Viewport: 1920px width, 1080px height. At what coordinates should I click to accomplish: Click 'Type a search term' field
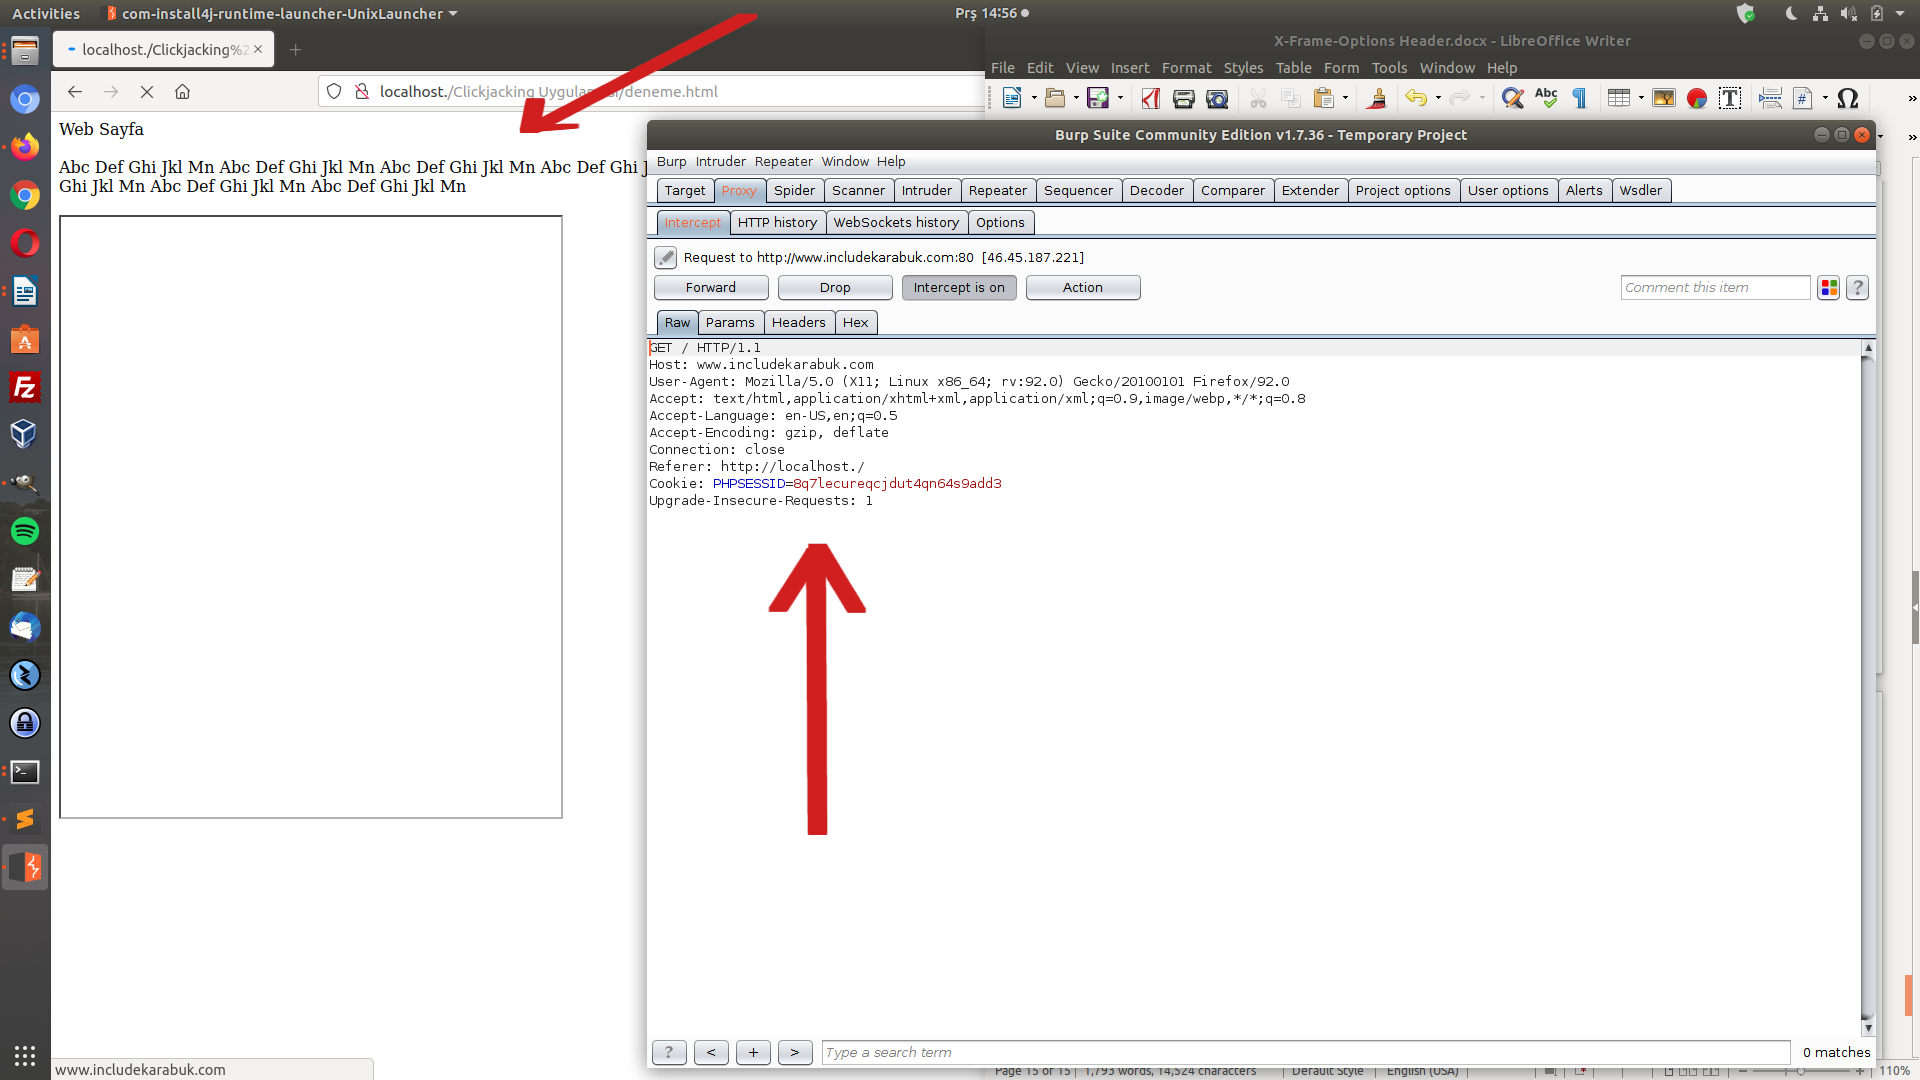coord(1305,1053)
